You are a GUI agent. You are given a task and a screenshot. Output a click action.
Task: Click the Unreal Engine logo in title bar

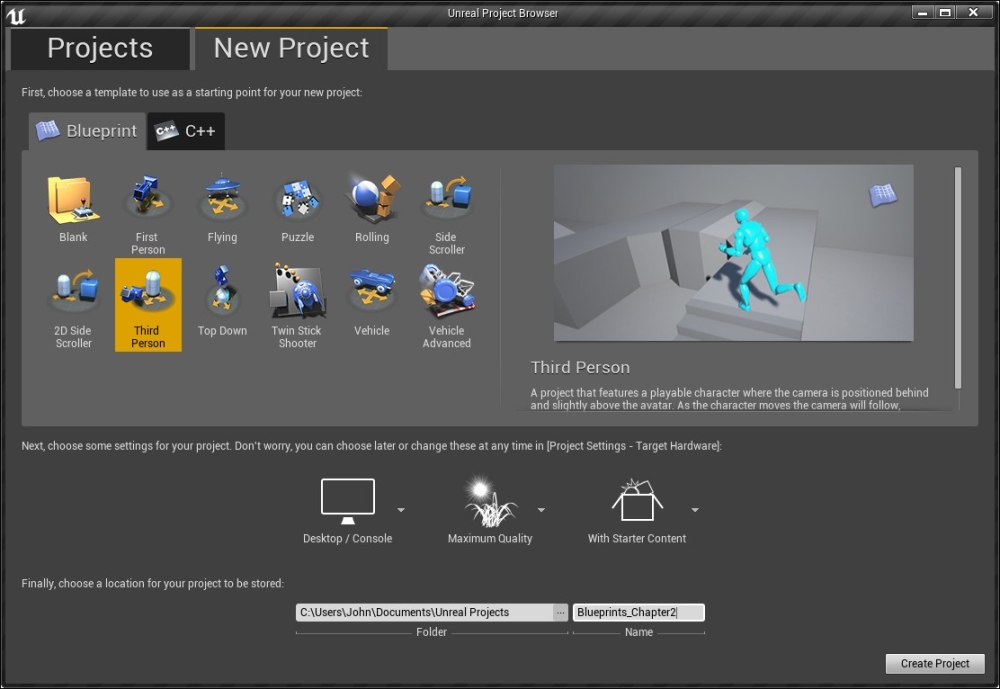coord(16,15)
